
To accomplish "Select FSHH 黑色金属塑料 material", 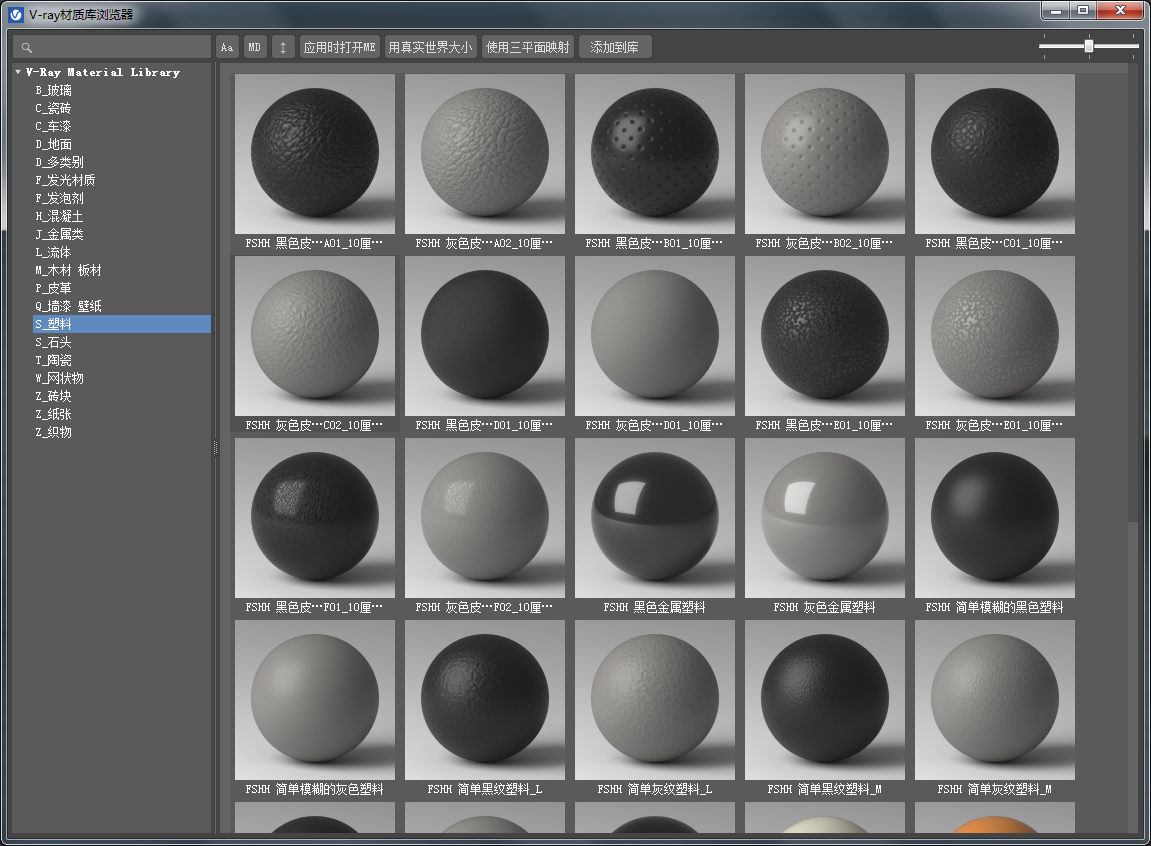I will click(x=655, y=517).
